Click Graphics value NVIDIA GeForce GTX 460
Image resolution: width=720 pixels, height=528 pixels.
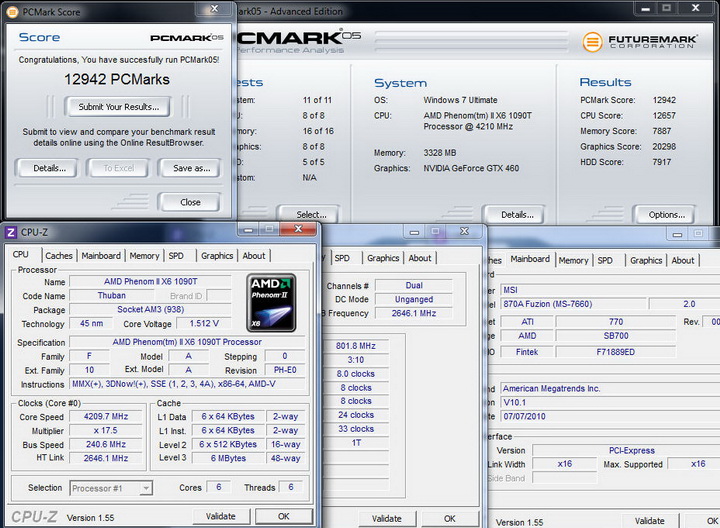coord(471,169)
